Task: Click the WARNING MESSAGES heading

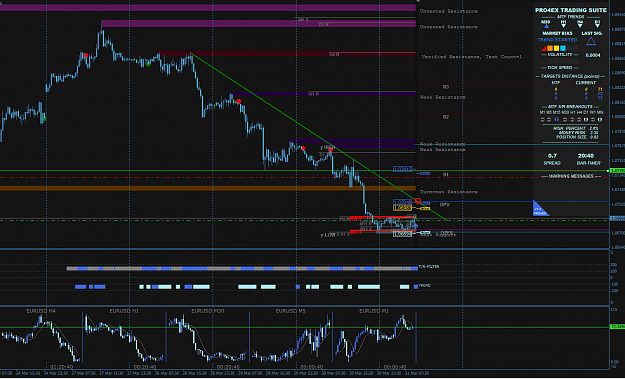Action: coord(571,176)
